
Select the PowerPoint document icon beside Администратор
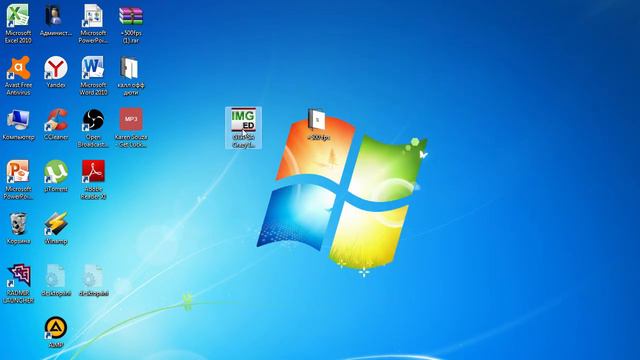93,24
